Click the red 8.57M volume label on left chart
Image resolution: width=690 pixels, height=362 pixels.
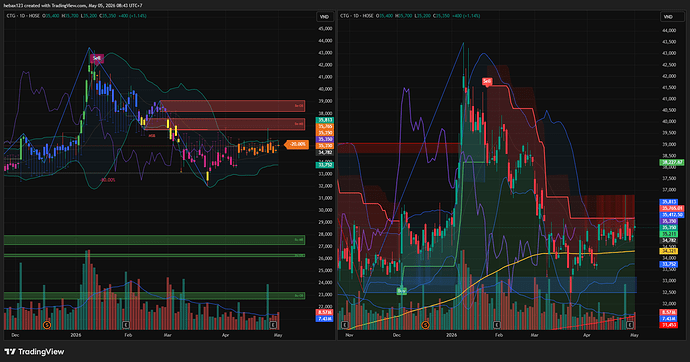point(324,312)
